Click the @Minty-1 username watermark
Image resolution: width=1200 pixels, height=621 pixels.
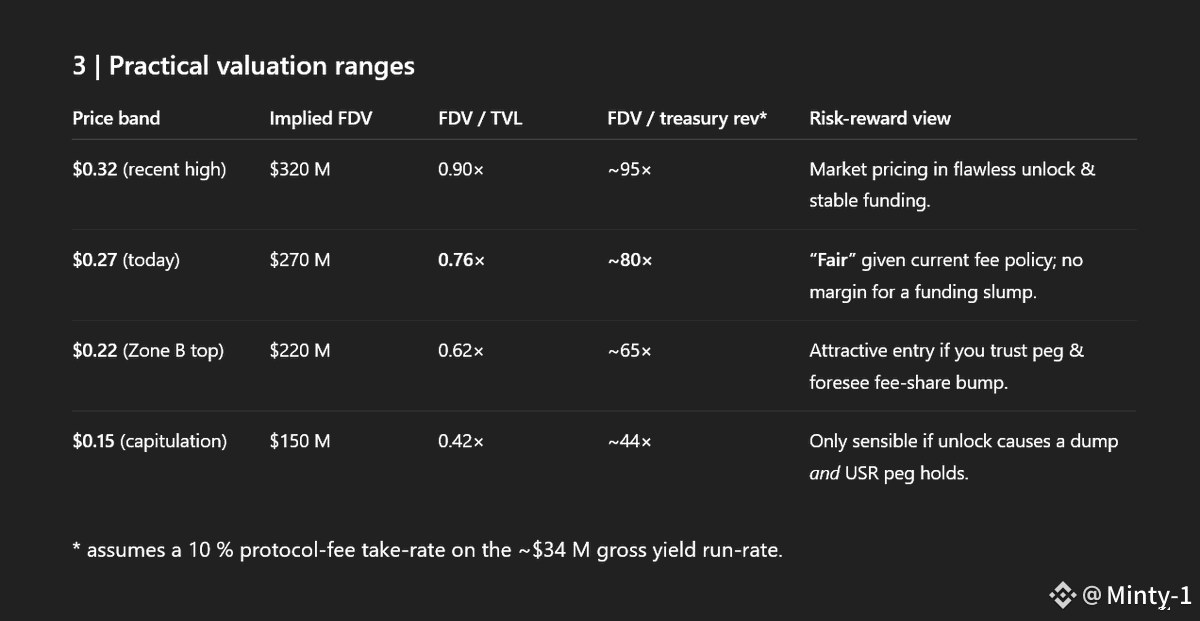(1137, 596)
